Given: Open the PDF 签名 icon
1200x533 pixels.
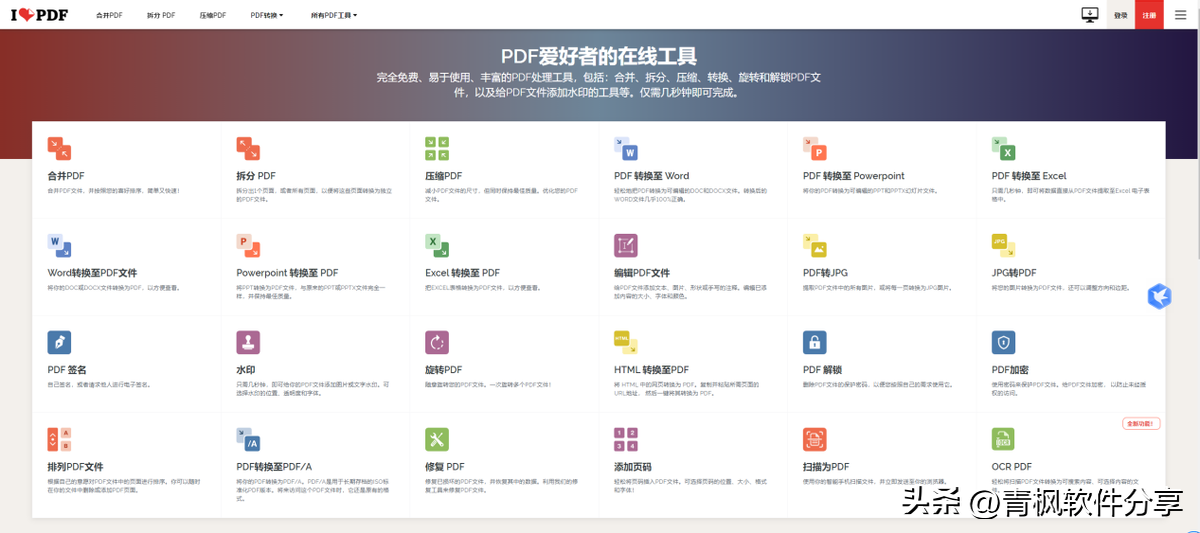Looking at the screenshot, I should (x=59, y=342).
